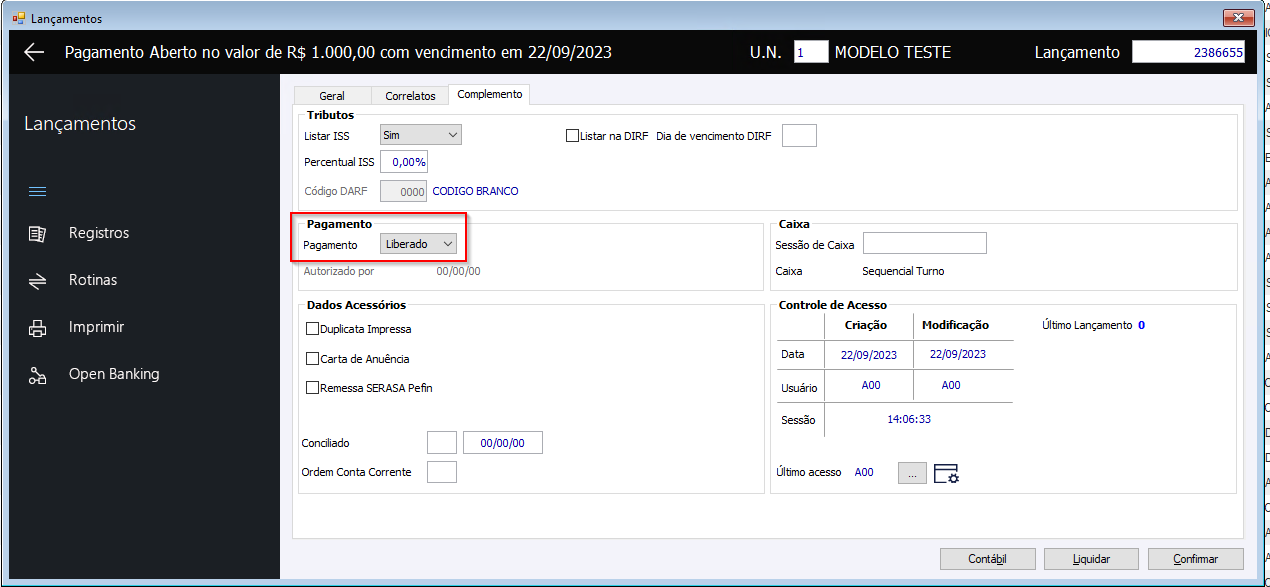The width and height of the screenshot is (1270, 587).
Task: Click the Liquidar button
Action: coord(1092,559)
